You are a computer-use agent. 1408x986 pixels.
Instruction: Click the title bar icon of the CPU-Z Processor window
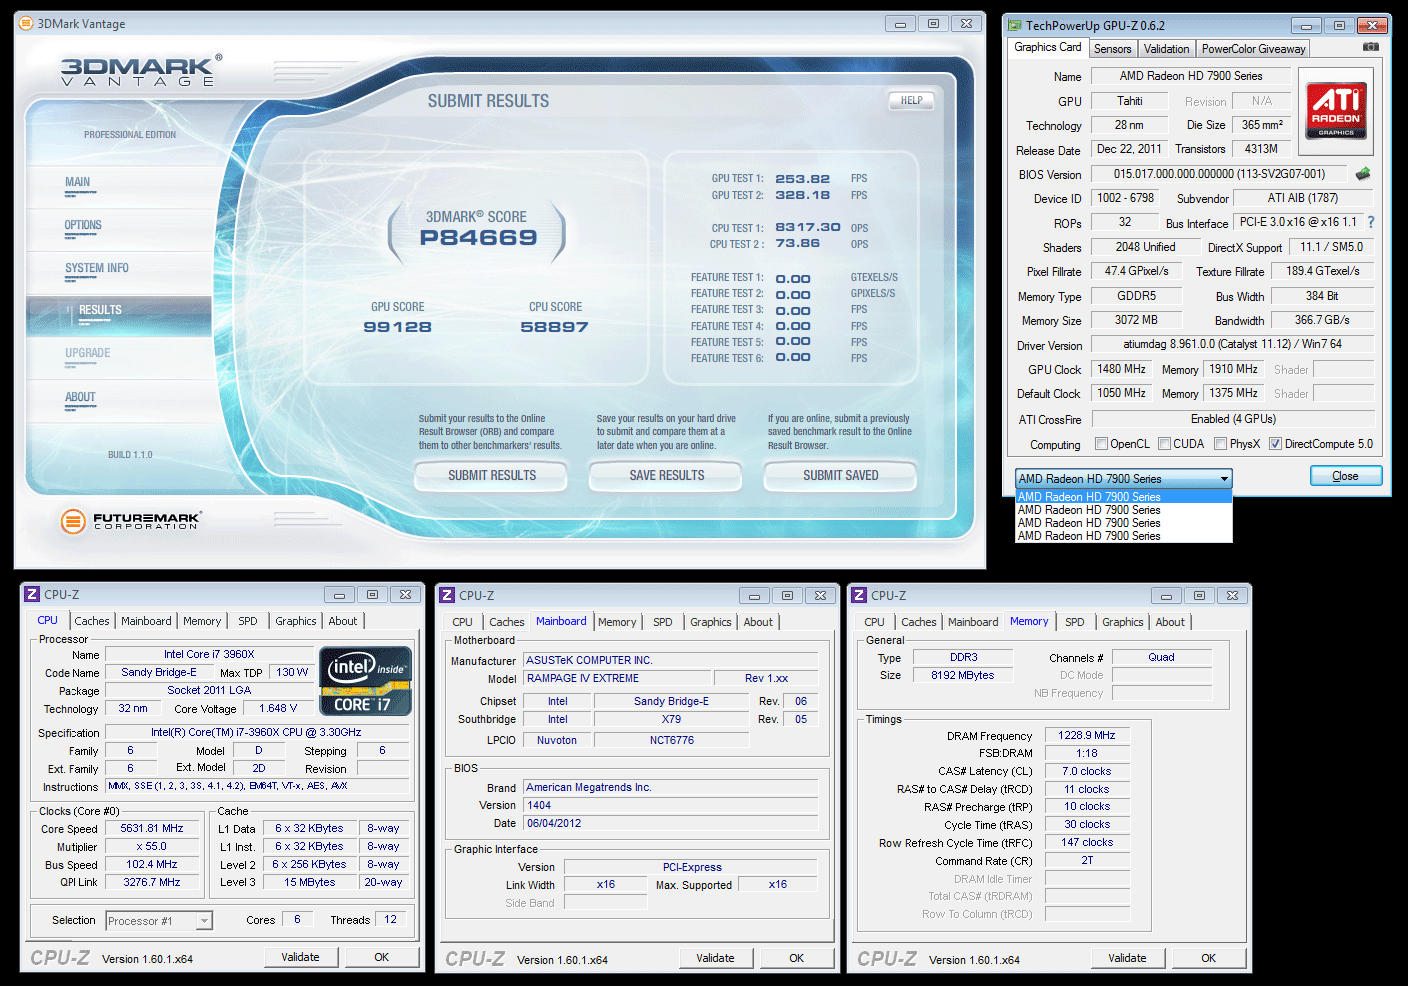[32, 594]
